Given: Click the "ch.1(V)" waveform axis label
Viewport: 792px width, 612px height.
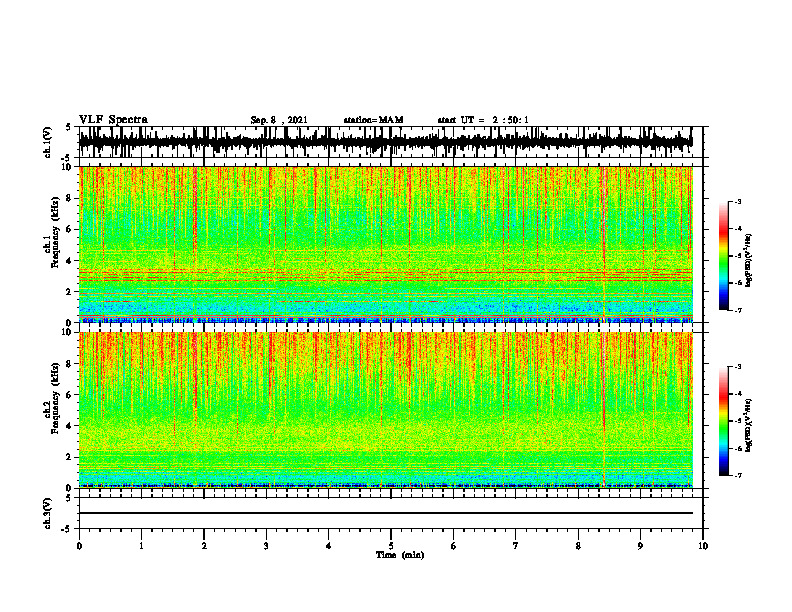Looking at the screenshot, I should tap(47, 142).
